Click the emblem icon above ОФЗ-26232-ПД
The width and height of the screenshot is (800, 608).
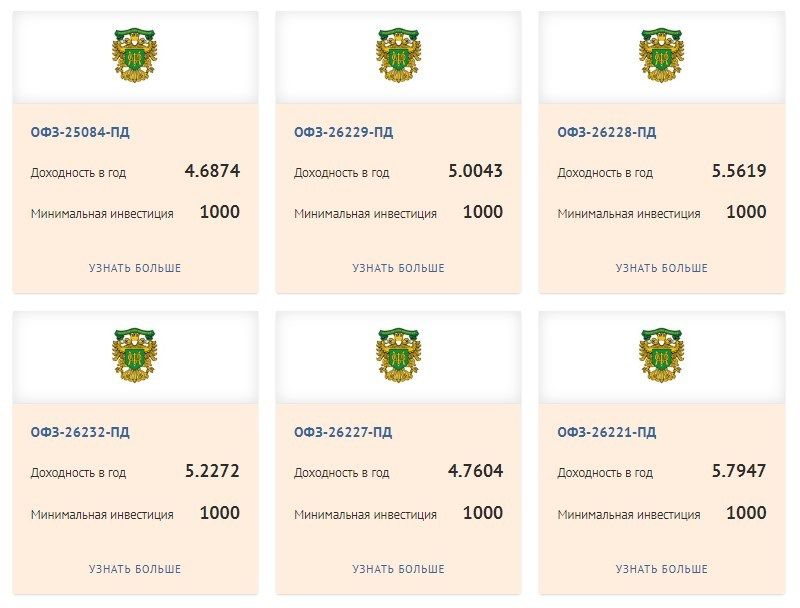coord(135,355)
